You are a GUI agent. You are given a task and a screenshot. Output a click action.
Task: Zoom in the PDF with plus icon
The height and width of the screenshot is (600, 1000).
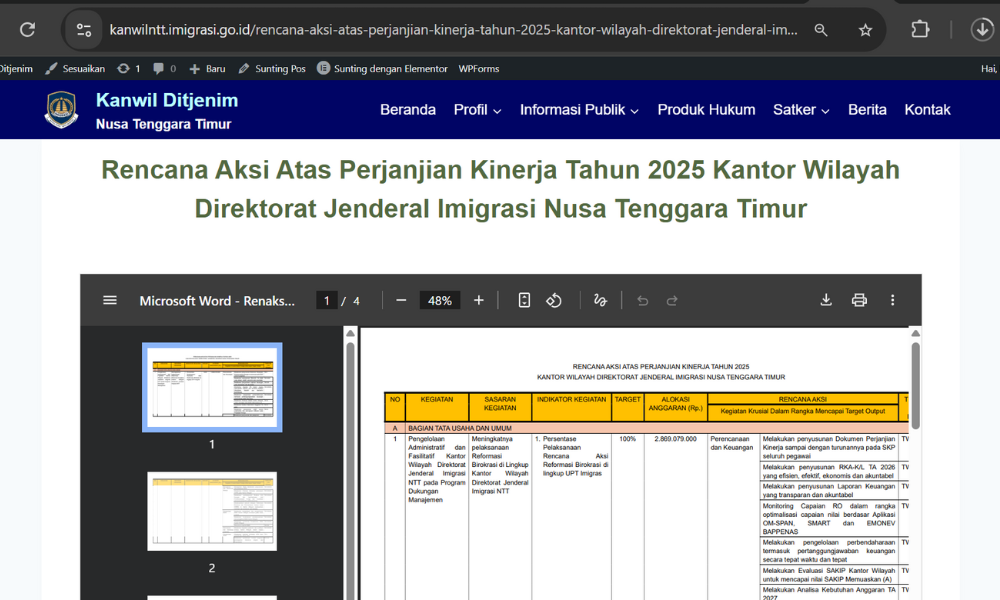(x=478, y=300)
